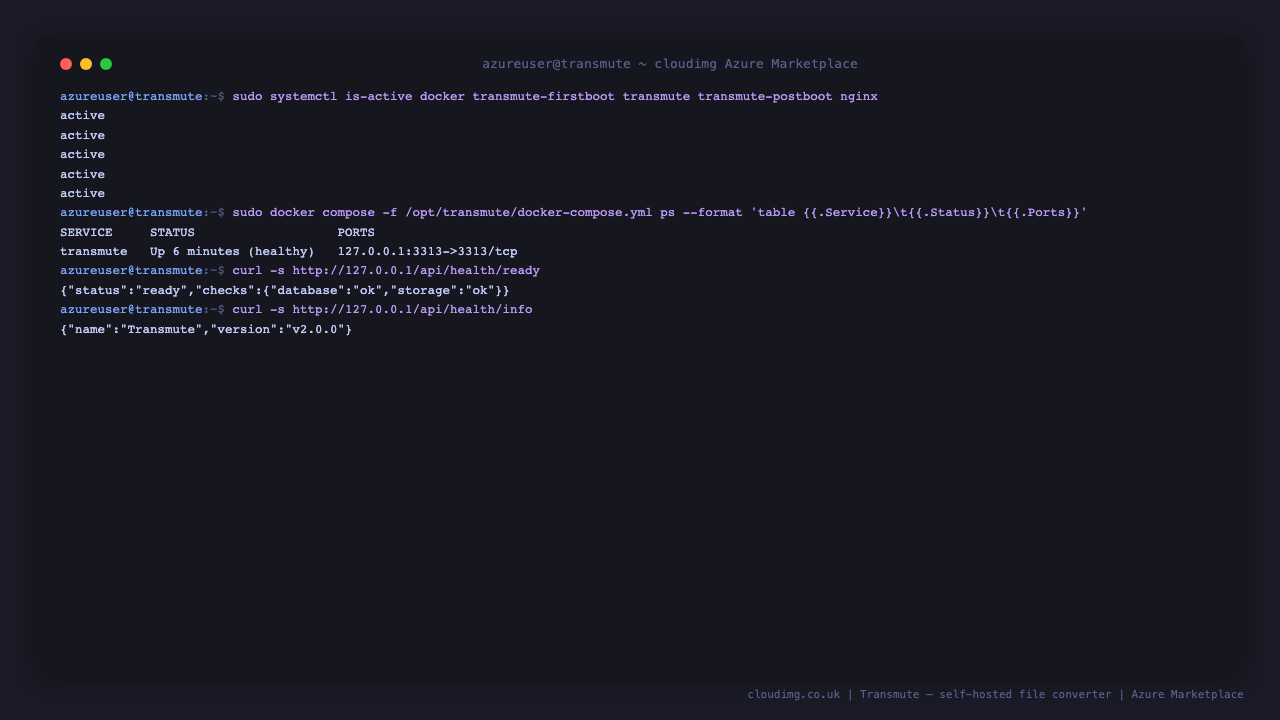Click the terminal title 'azureuser@transmute ~ cloudimg Azure Marketplace'
The height and width of the screenshot is (720, 1280).
click(x=670, y=64)
